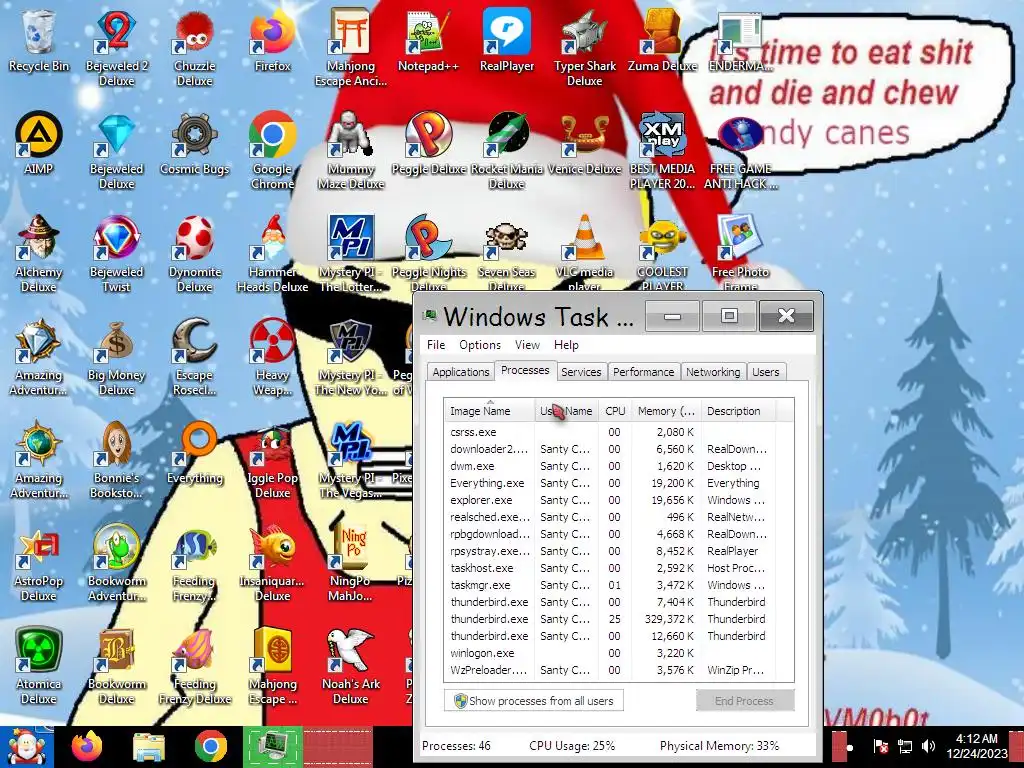Open Mahjong Escape Ancient shortcut
This screenshot has height=768, width=1024.
[351, 48]
